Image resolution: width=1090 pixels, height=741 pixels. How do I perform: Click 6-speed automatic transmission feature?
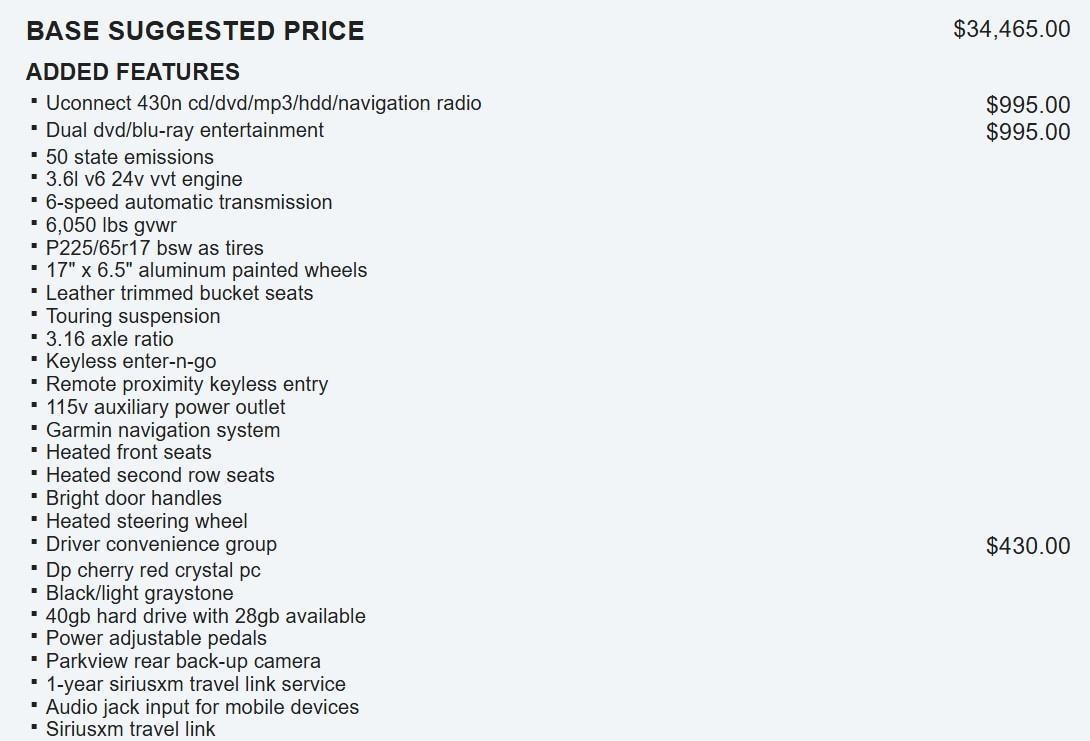coord(189,202)
